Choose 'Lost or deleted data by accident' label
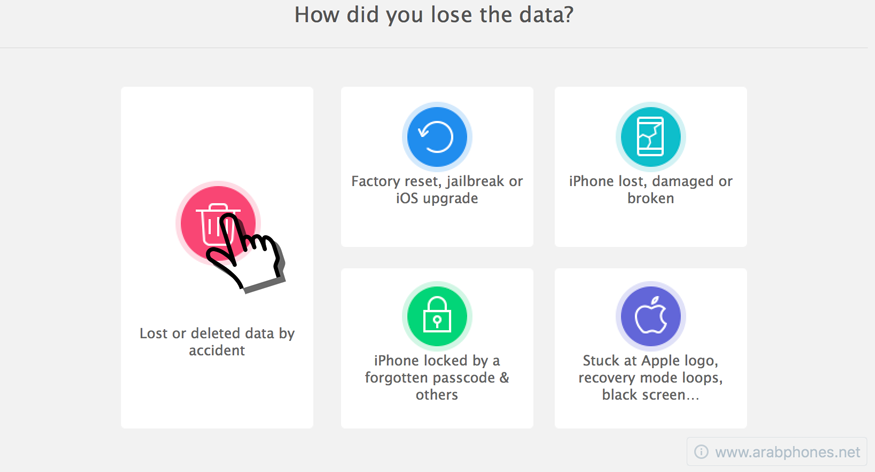This screenshot has width=875, height=472. pyautogui.click(x=217, y=341)
